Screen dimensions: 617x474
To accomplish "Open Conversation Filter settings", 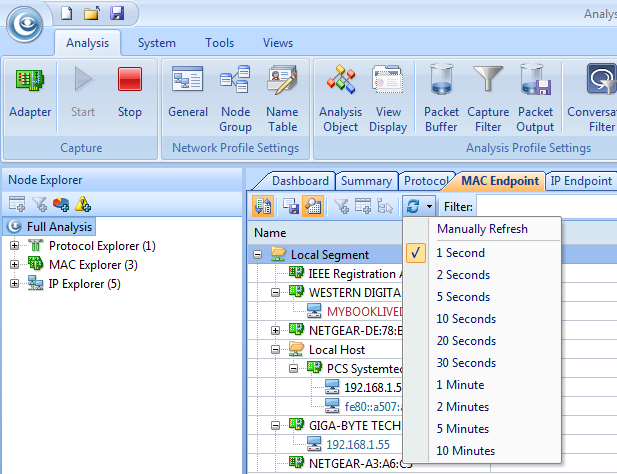I will pos(592,98).
